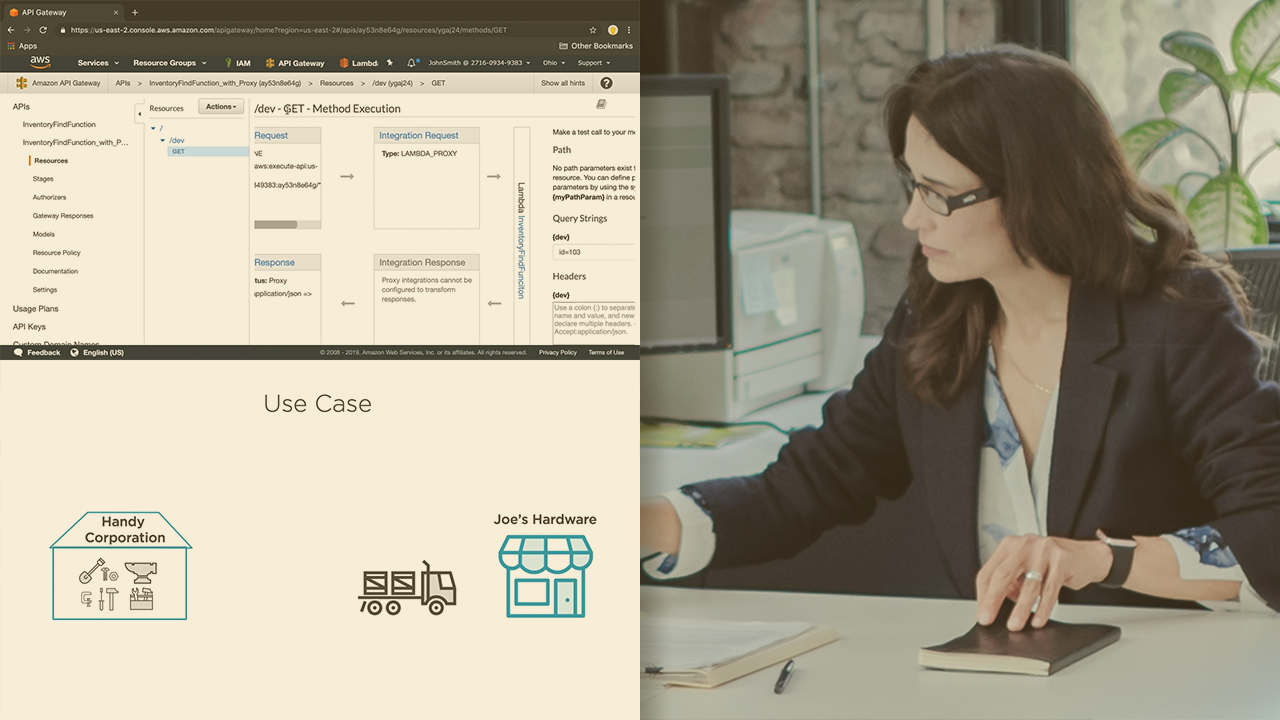Screen dimensions: 1280x720
Task: Expand the Services dropdown menu
Action: (x=97, y=63)
